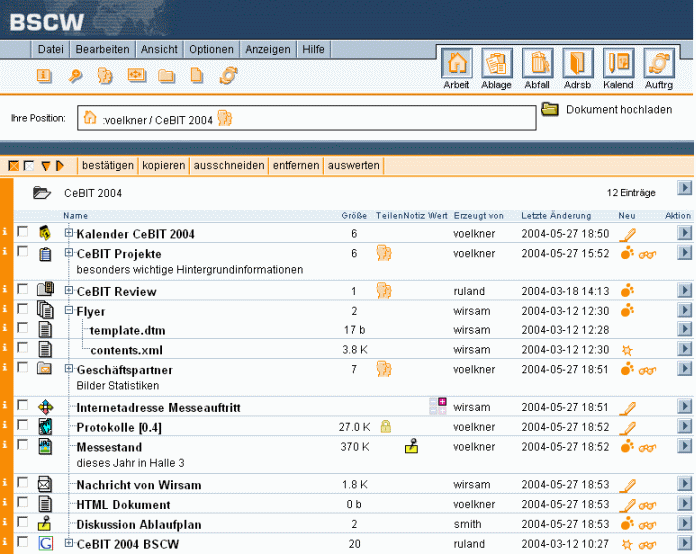Image resolution: width=696 pixels, height=554 pixels.
Task: Open the Abfall trash icon
Action: pos(538,64)
